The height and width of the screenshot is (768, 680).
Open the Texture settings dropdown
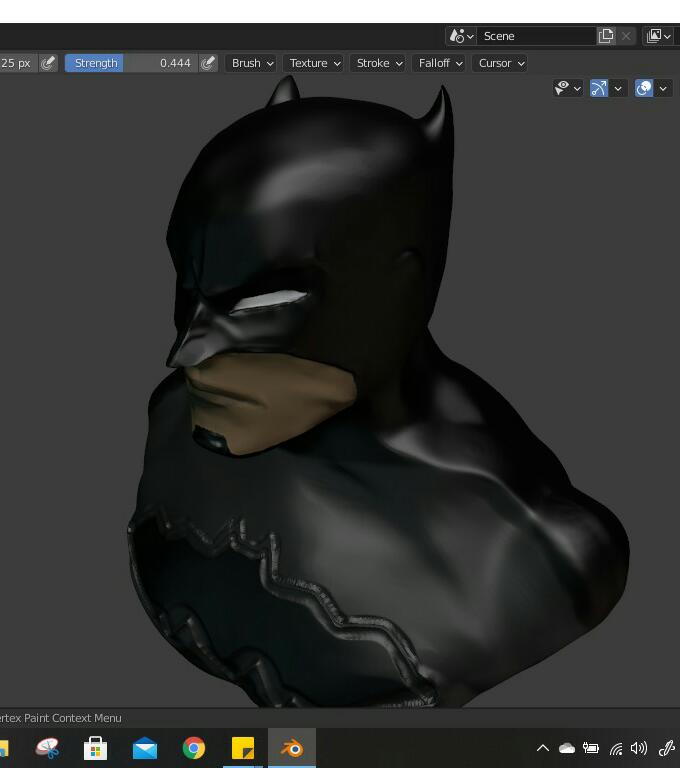pos(314,63)
